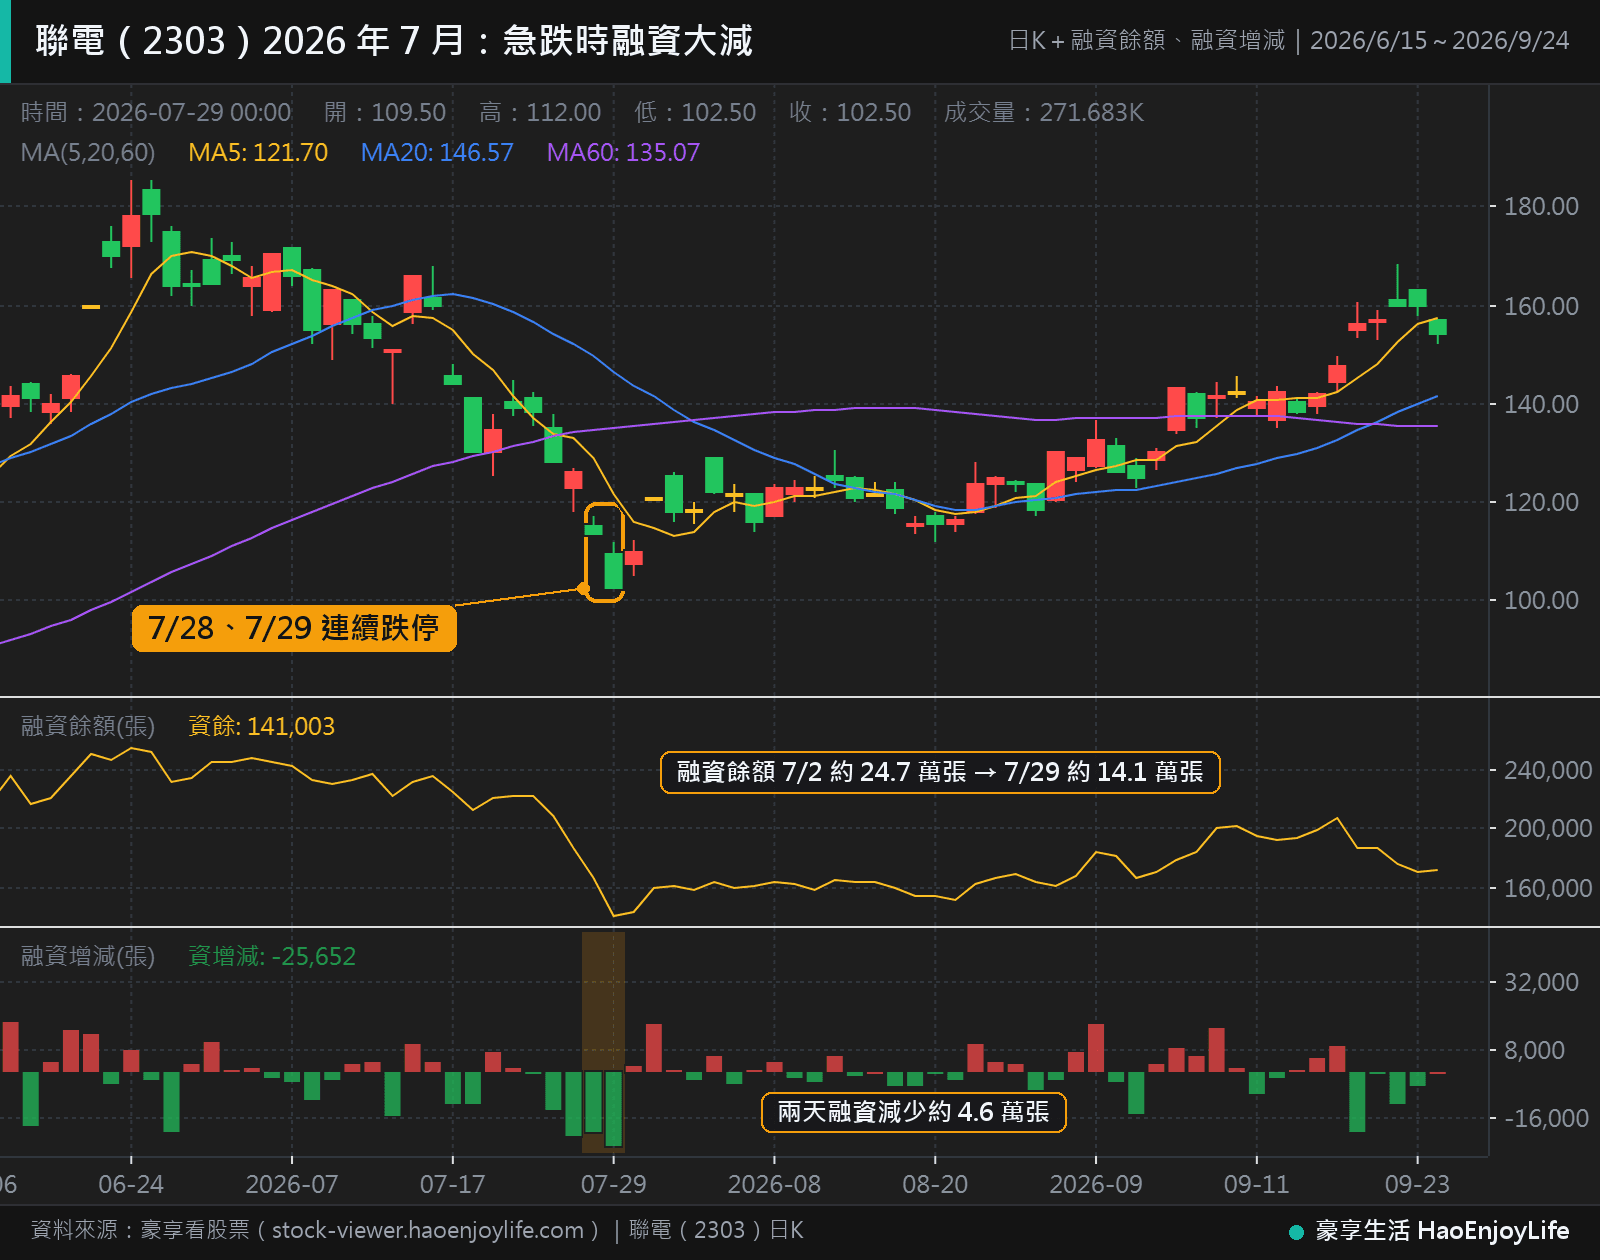
Task: Click the 08-20 date axis label
Action: pos(935,1185)
